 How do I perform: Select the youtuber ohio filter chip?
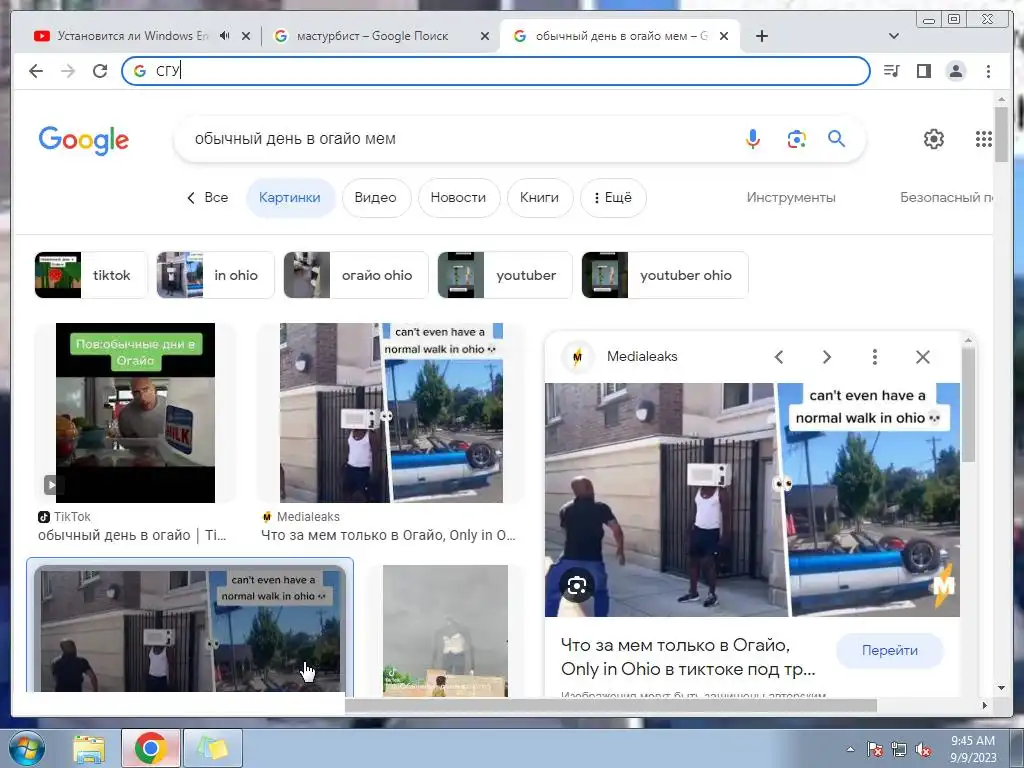pos(665,275)
